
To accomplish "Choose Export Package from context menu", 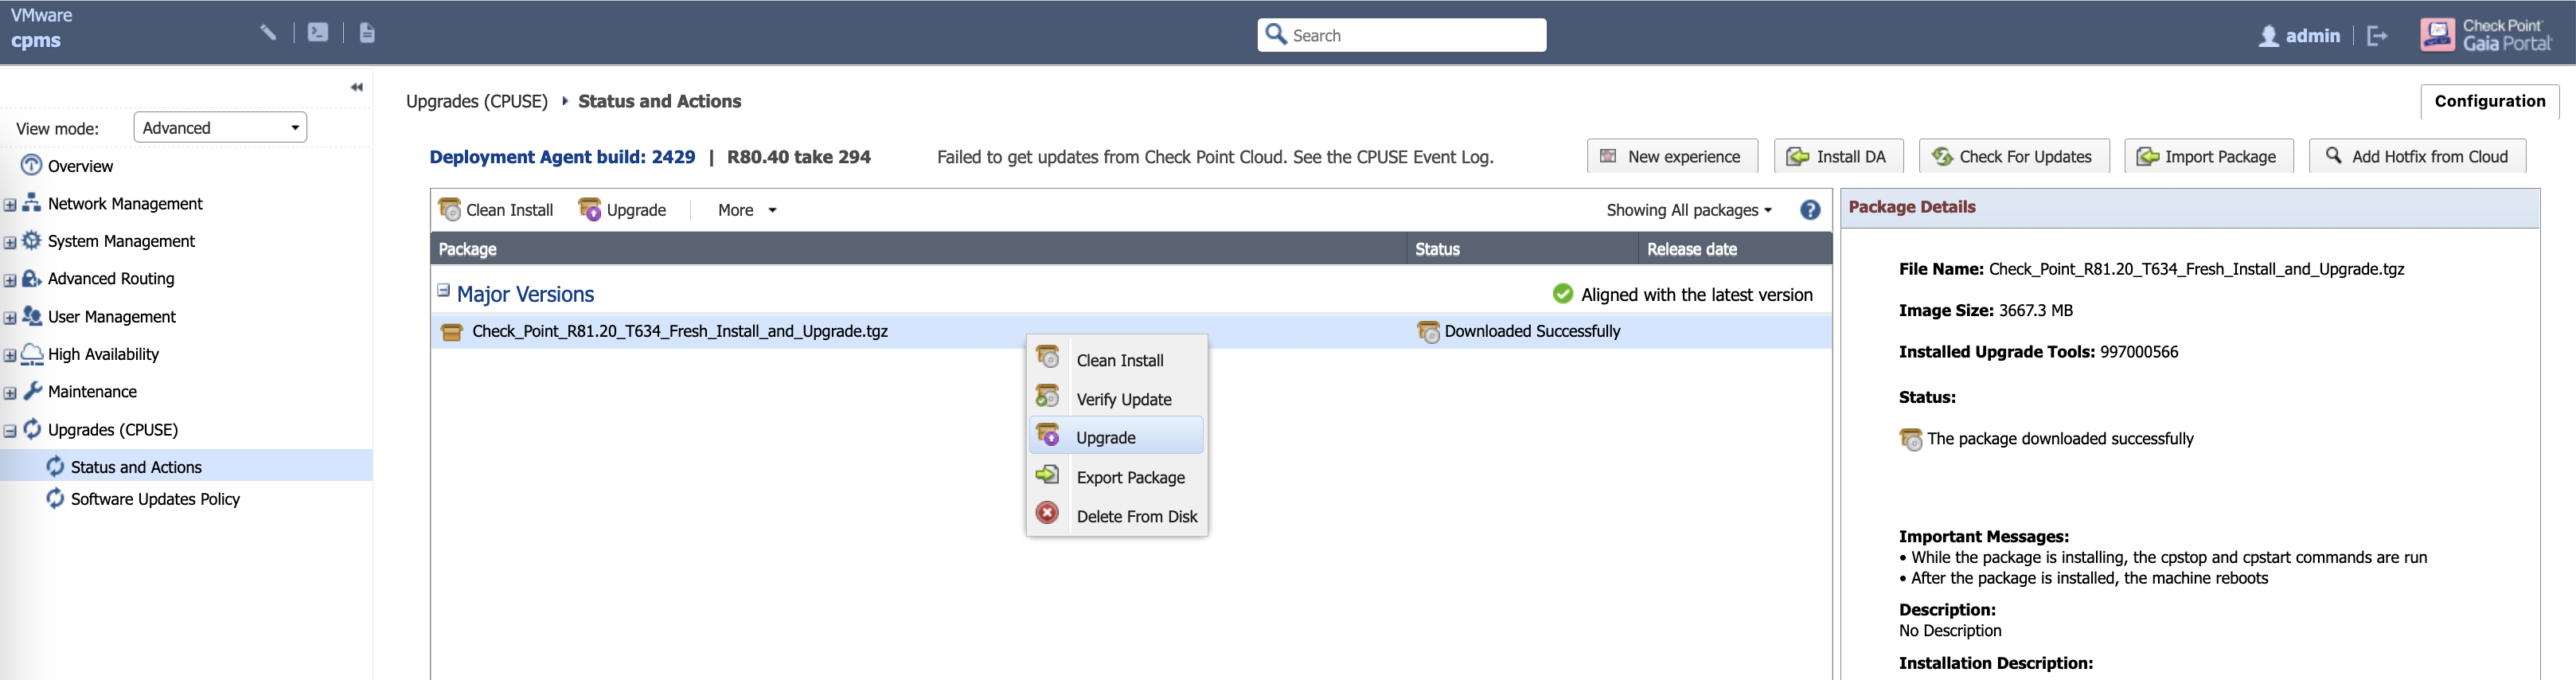I will point(1130,477).
